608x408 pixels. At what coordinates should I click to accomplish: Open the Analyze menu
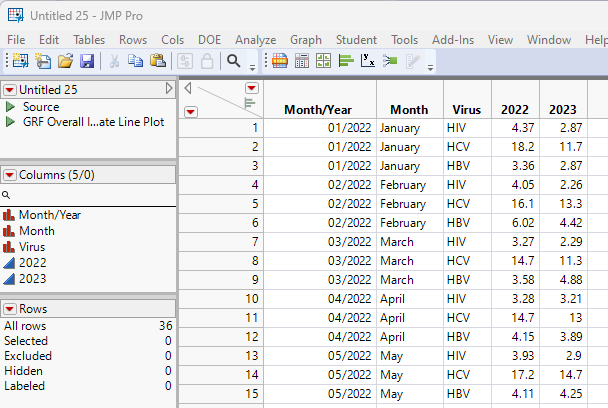point(256,40)
